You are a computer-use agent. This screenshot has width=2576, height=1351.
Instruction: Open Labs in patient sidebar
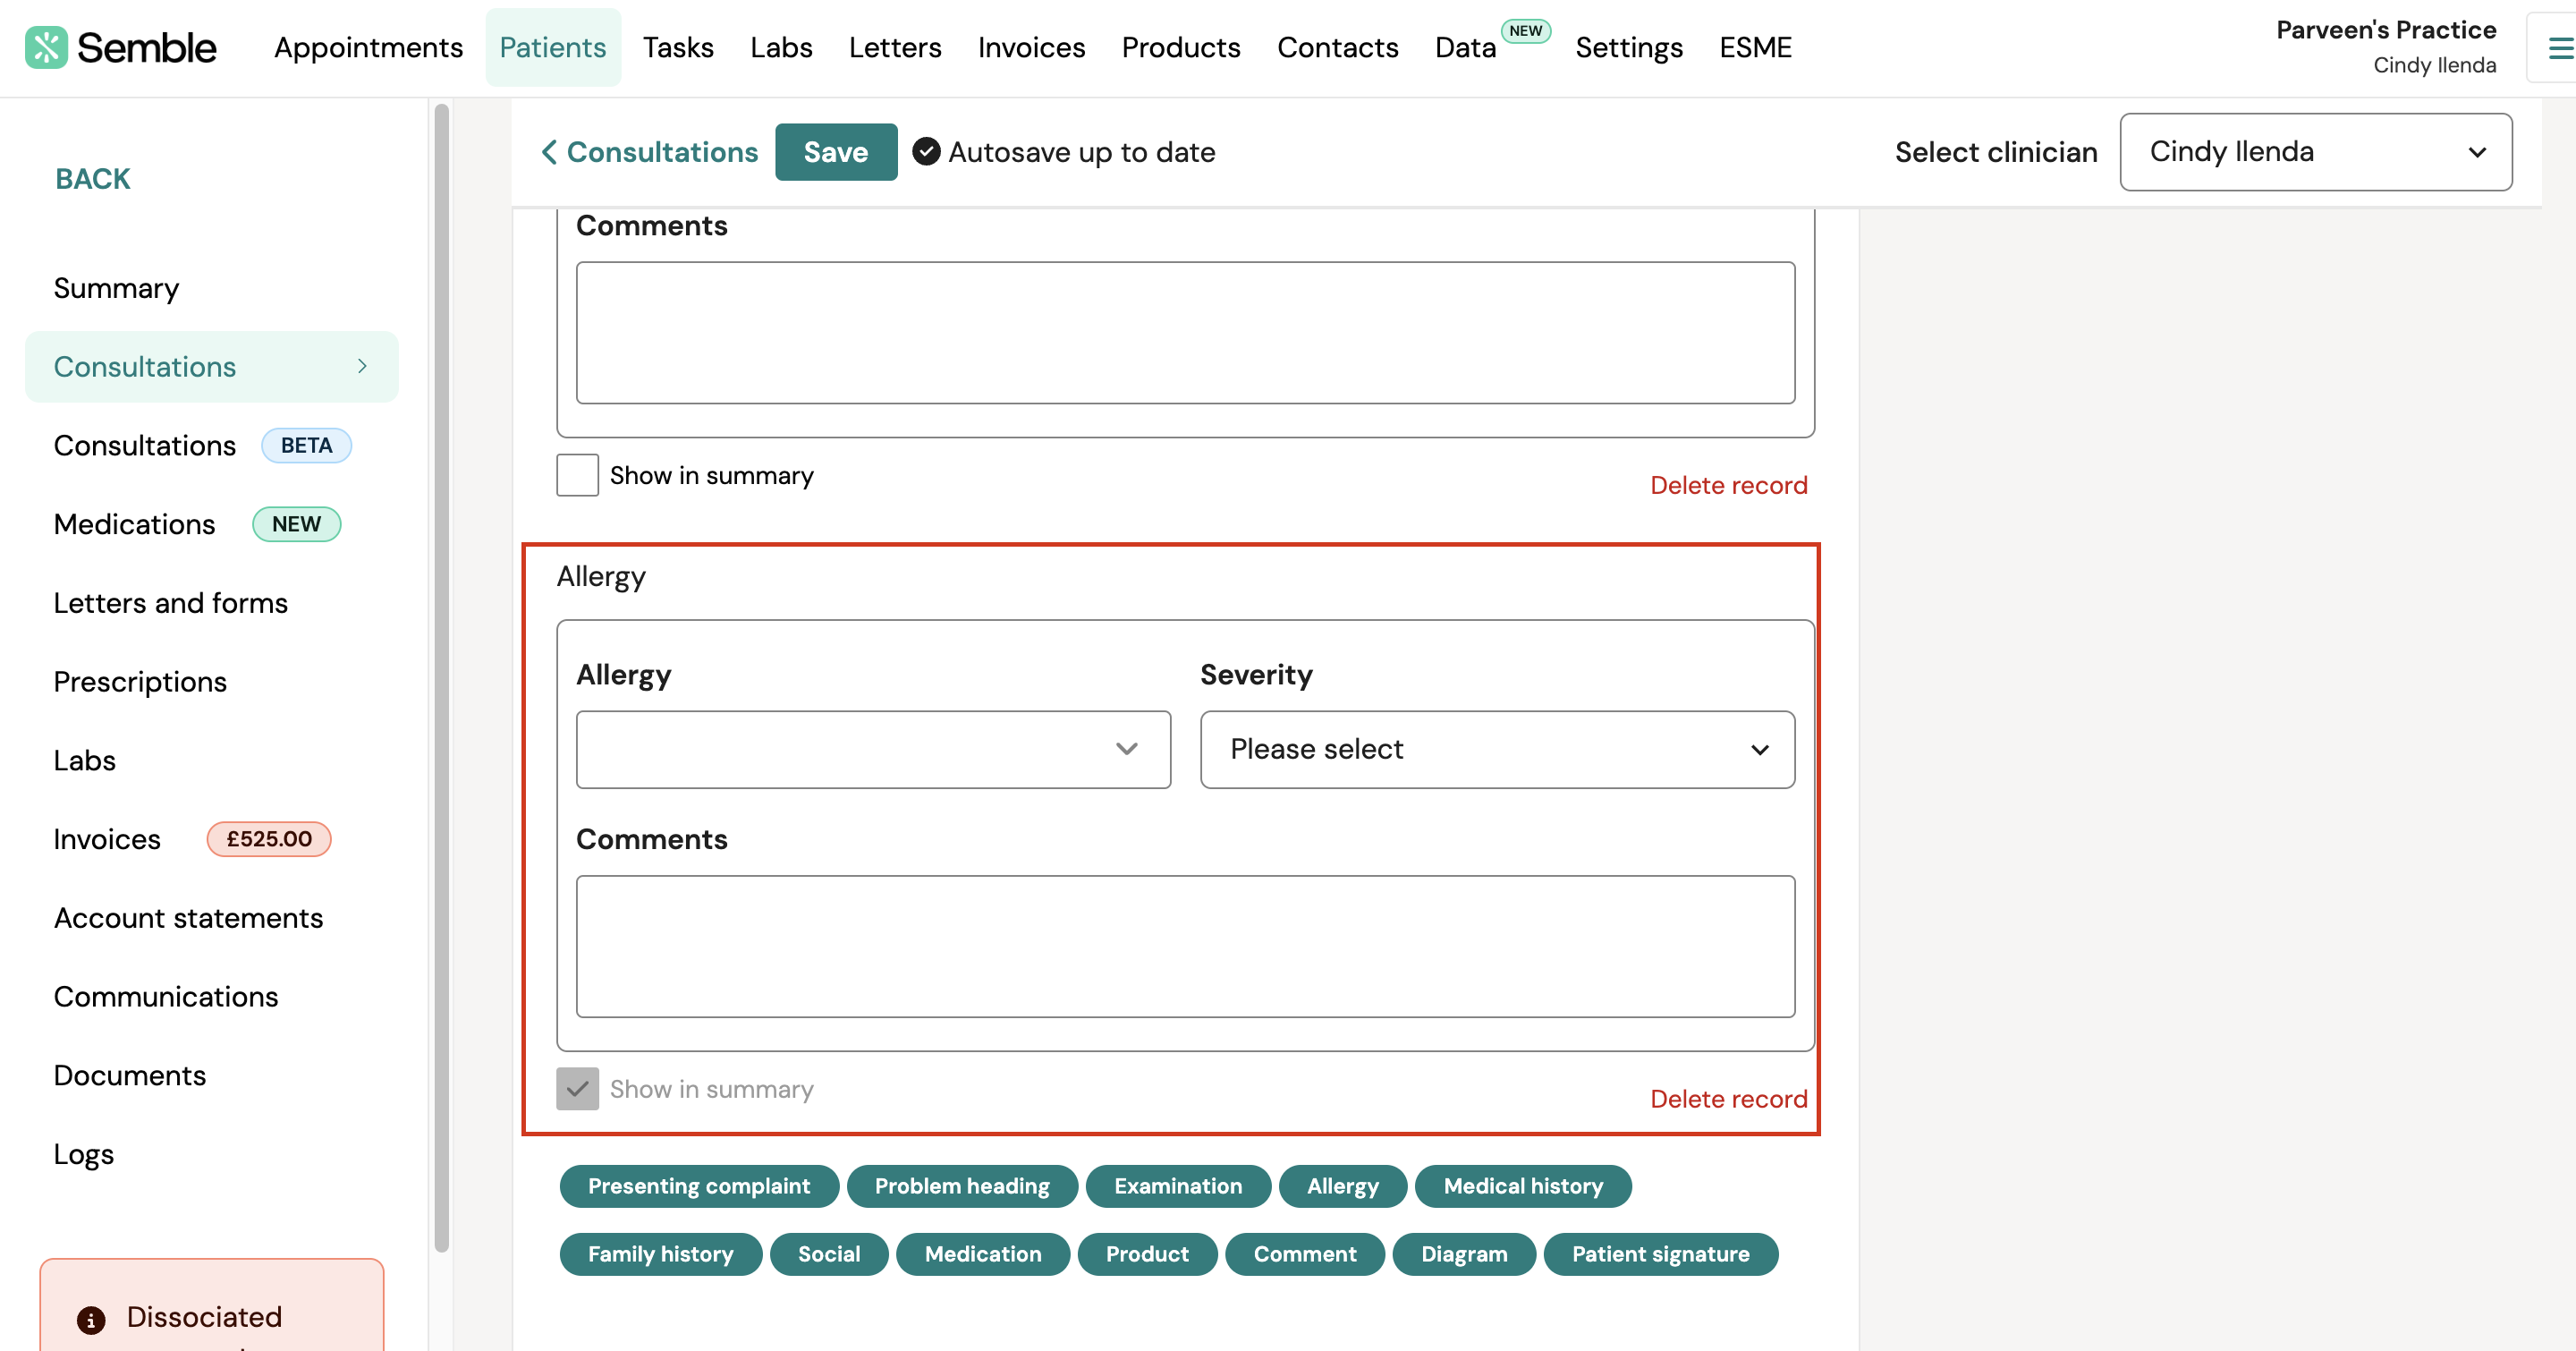point(84,760)
